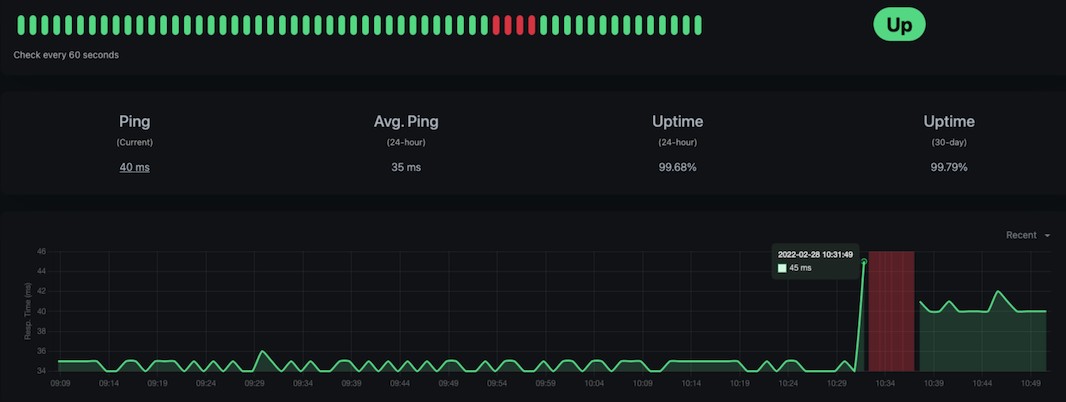Click the Resp. Time (ms) axis label
The height and width of the screenshot is (402, 1066).
[x=28, y=311]
